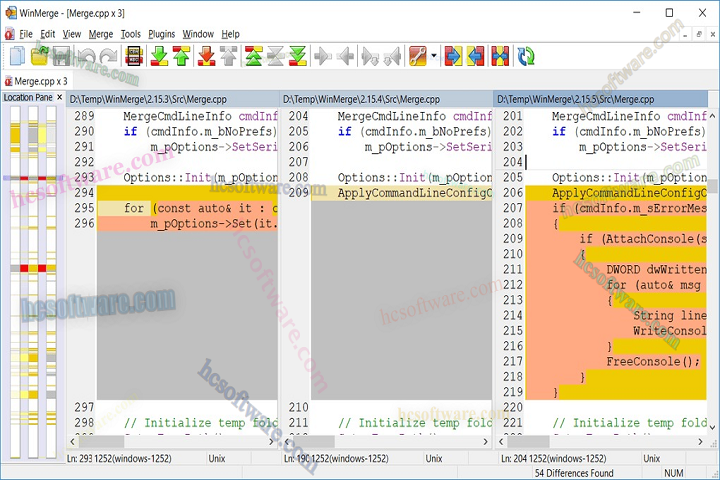Click the Copy Right arrow icon
Image resolution: width=720 pixels, height=480 pixels.
[x=323, y=56]
